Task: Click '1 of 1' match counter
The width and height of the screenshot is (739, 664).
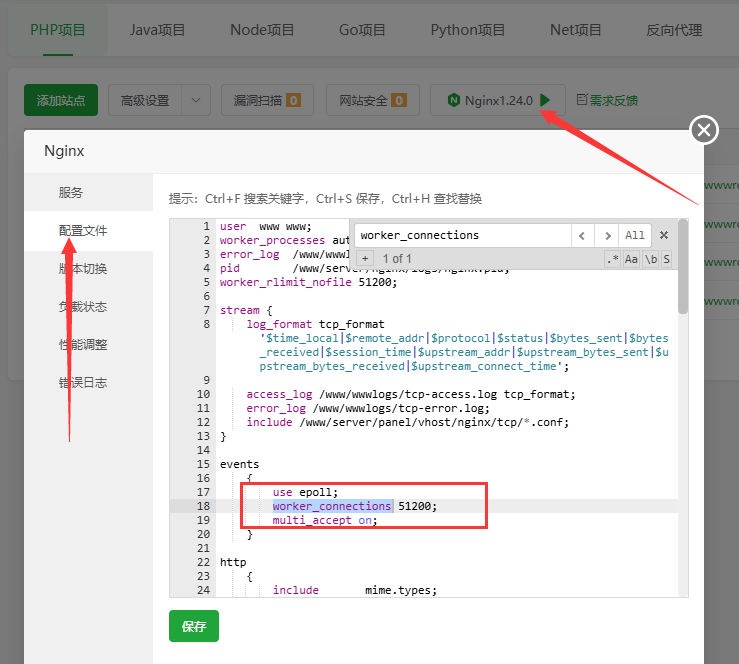Action: point(397,259)
